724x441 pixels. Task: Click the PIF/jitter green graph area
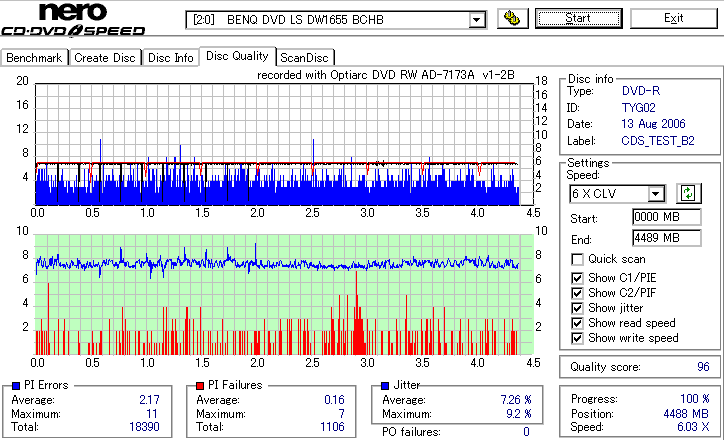coord(284,295)
